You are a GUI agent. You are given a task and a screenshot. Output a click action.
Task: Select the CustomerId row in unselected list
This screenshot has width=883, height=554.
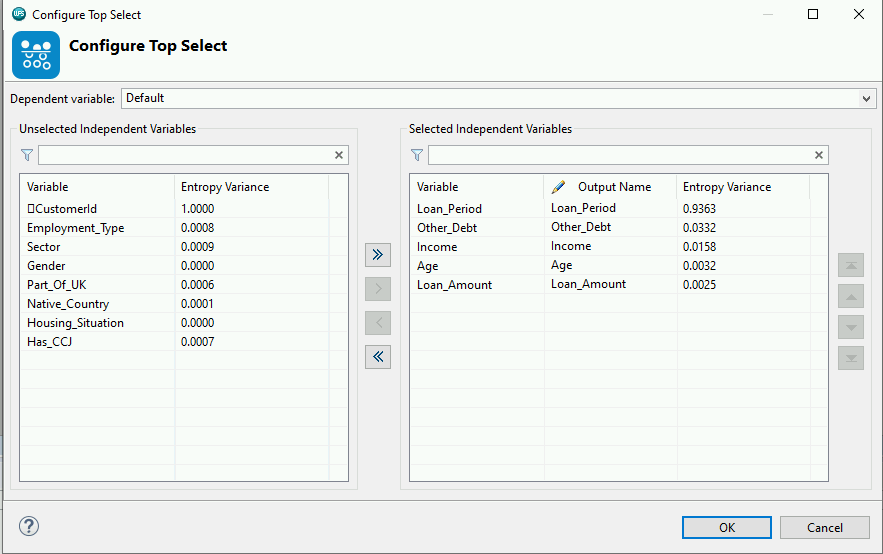184,209
